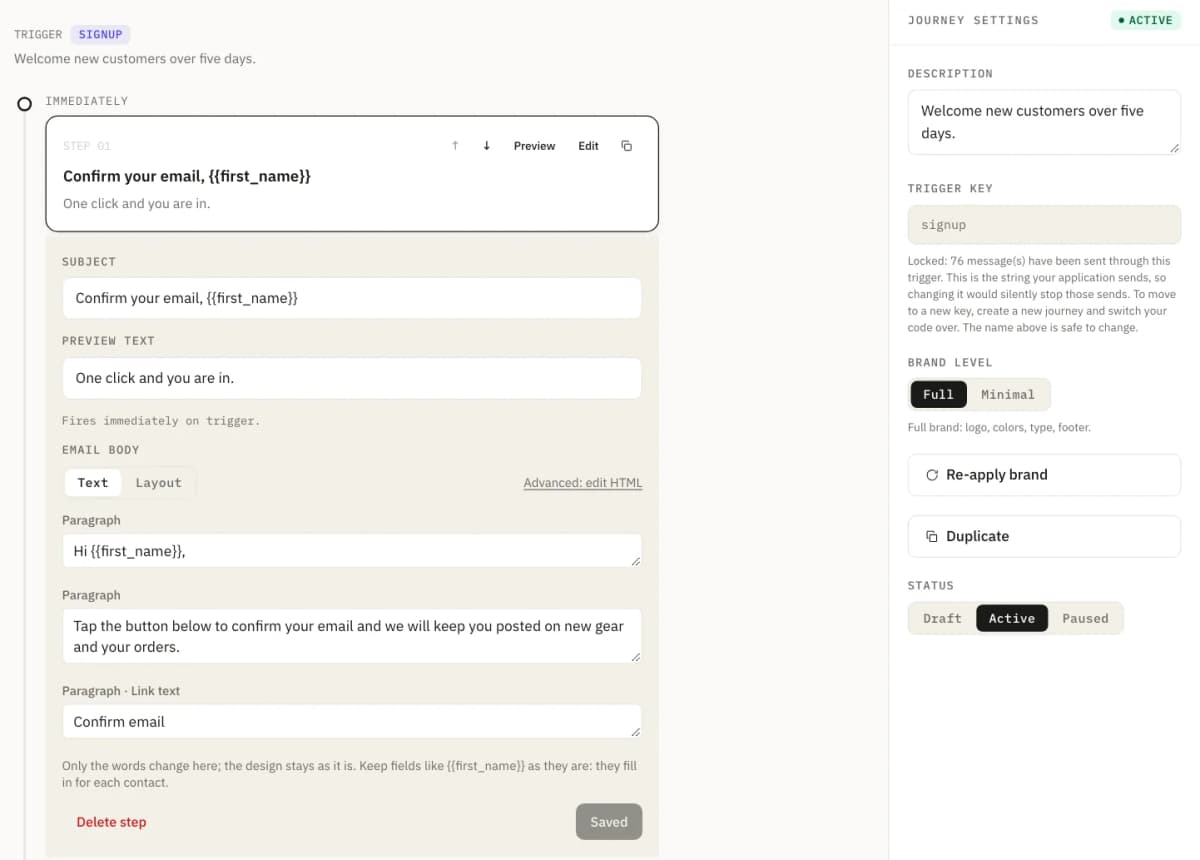
Task: Click the Saved button
Action: click(x=609, y=822)
